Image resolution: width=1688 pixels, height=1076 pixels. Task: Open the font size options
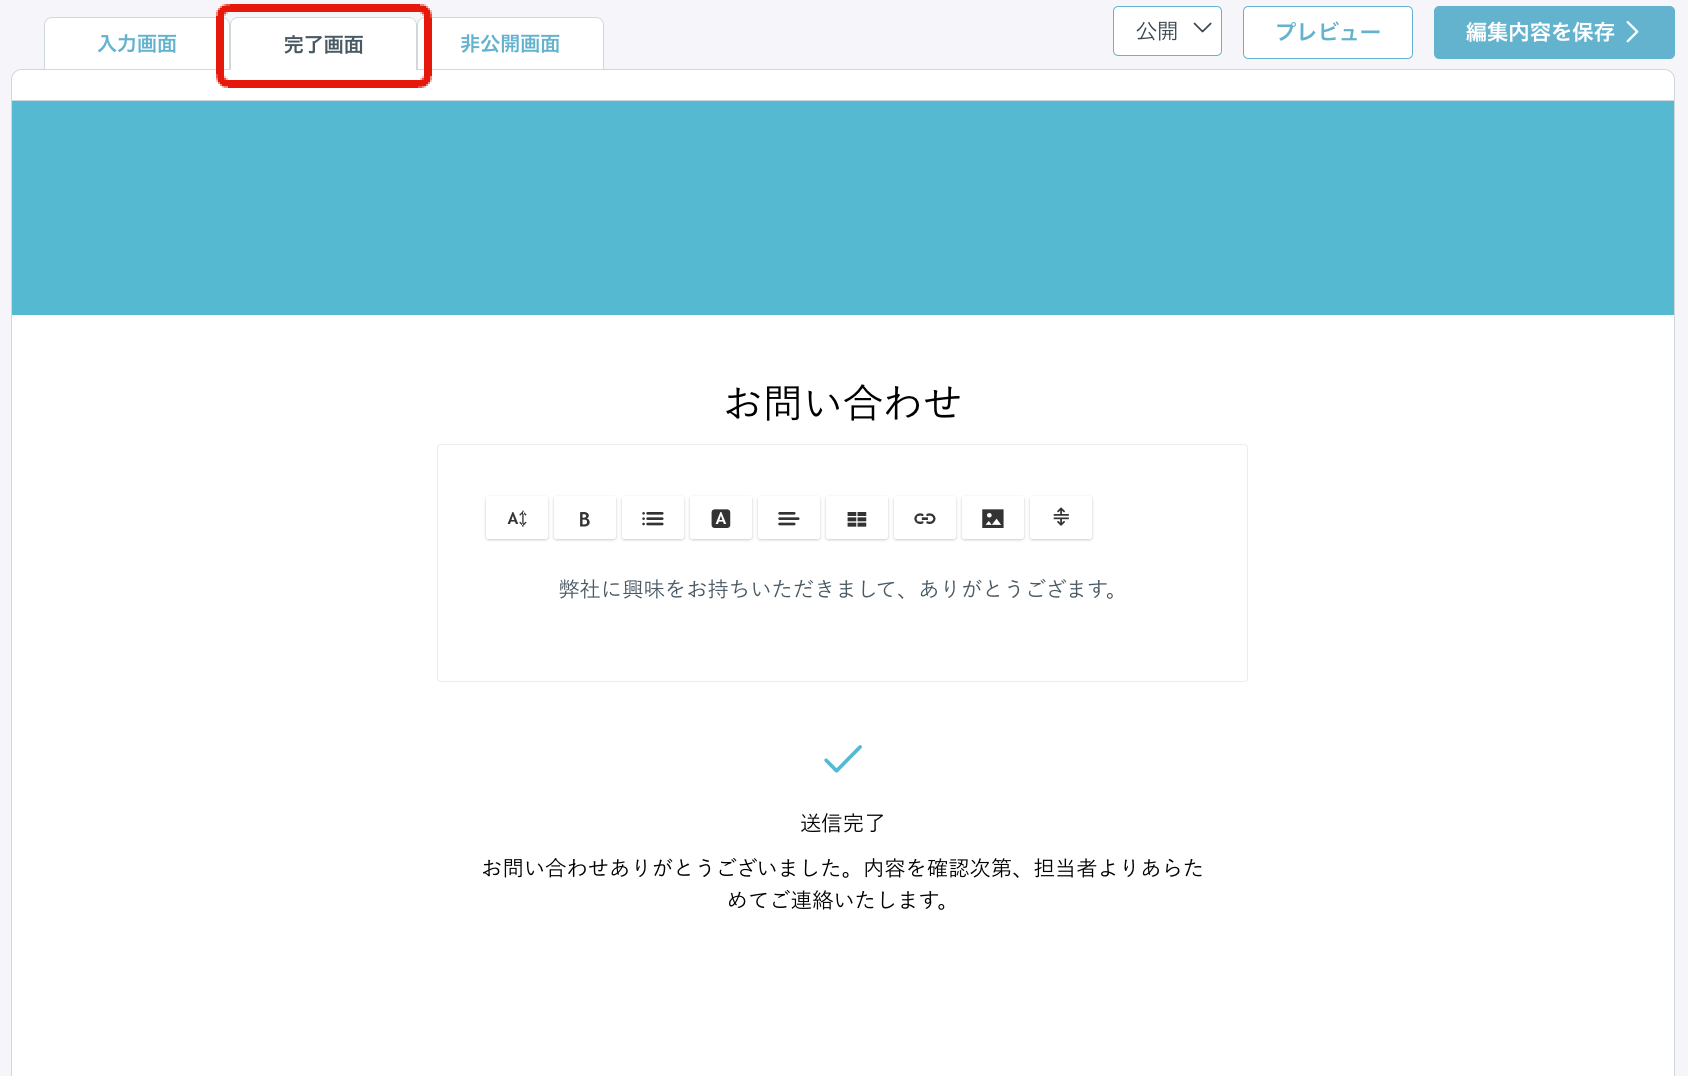[x=516, y=518]
